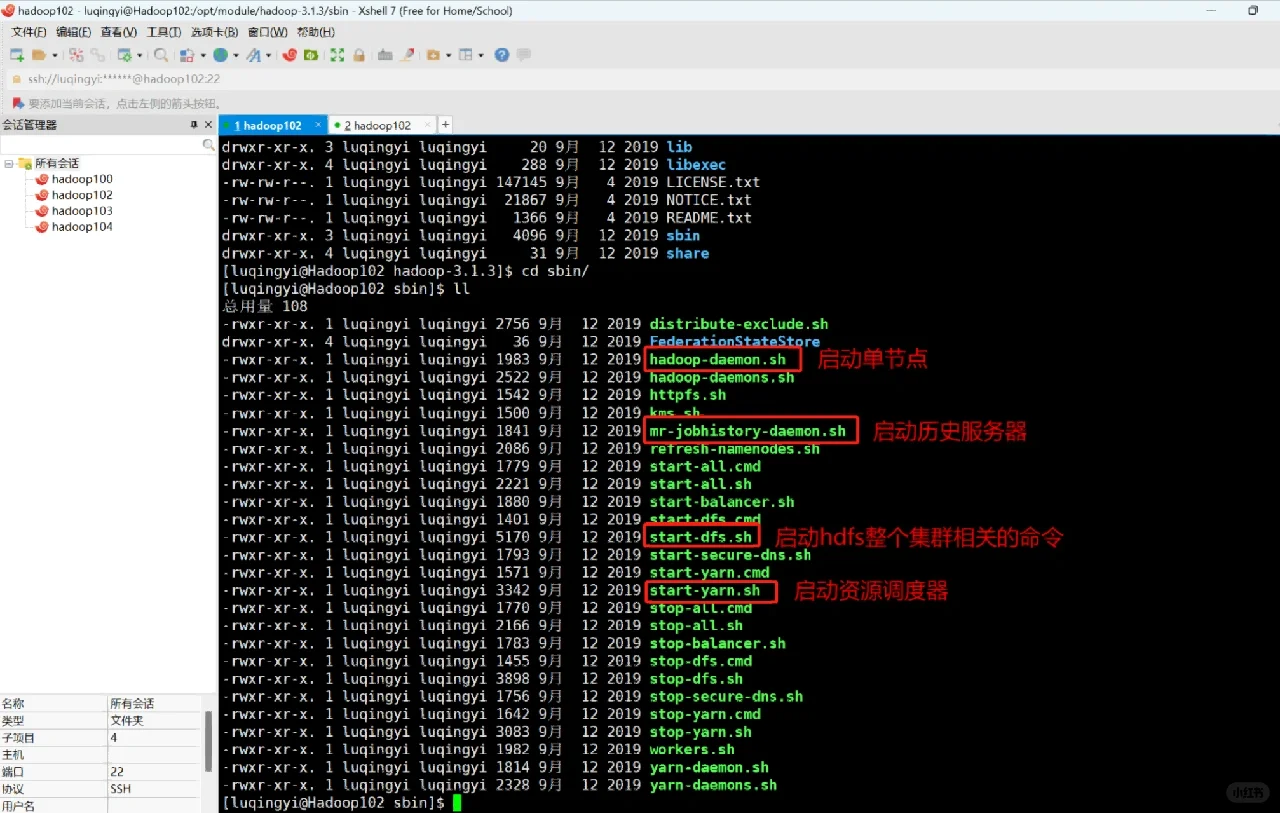
Task: Click the orange folder transfer icon
Action: click(433, 55)
